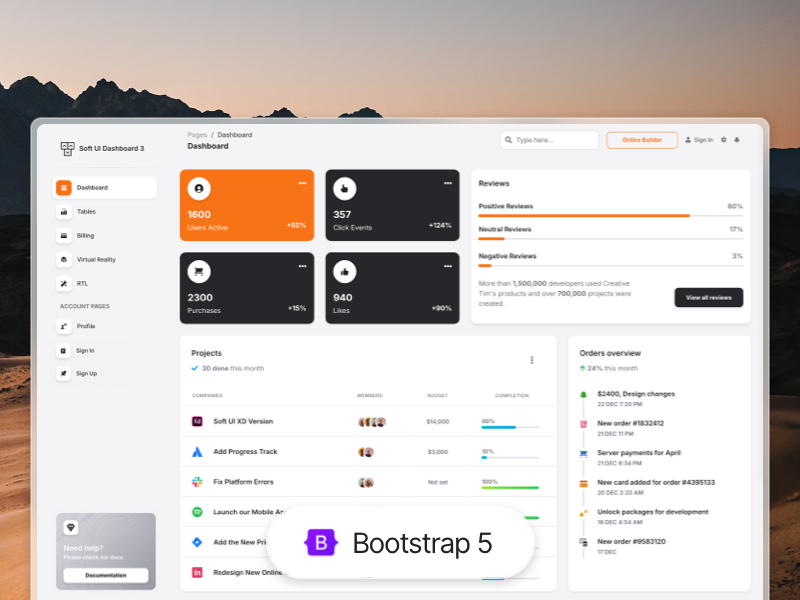800x600 pixels.
Task: Open the Click Events card menu
Action: tap(448, 182)
